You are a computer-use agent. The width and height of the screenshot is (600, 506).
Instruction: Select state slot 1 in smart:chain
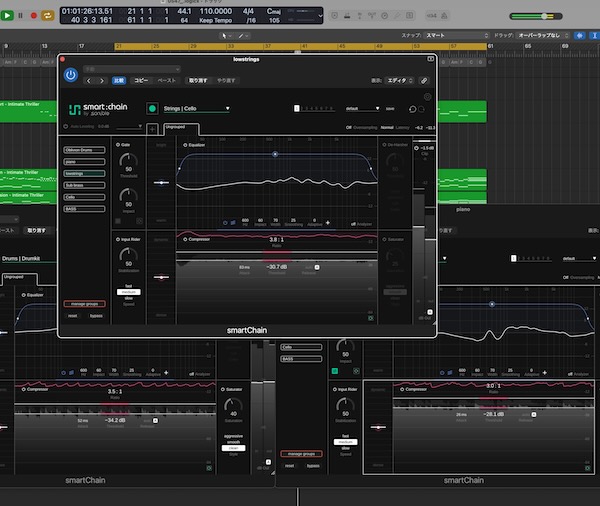coord(297,109)
